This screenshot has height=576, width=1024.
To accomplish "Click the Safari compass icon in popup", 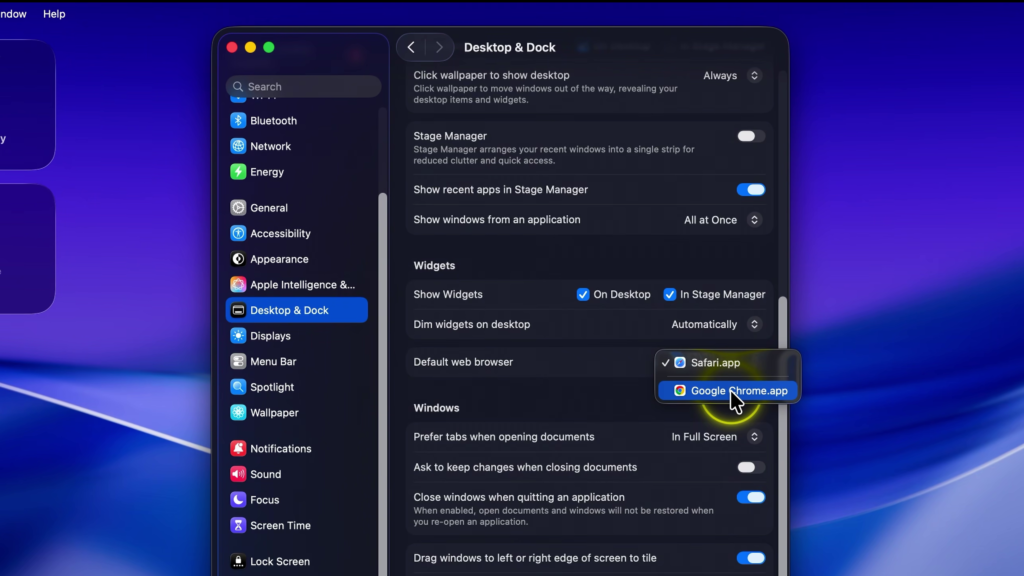I will [680, 362].
